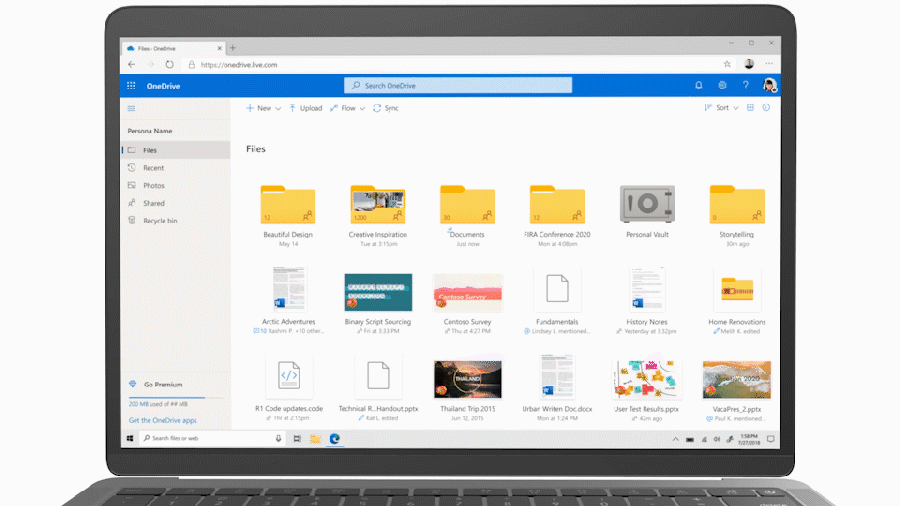The image size is (900, 506).
Task: Select Recycle bin in sidebar
Action: pyautogui.click(x=160, y=220)
